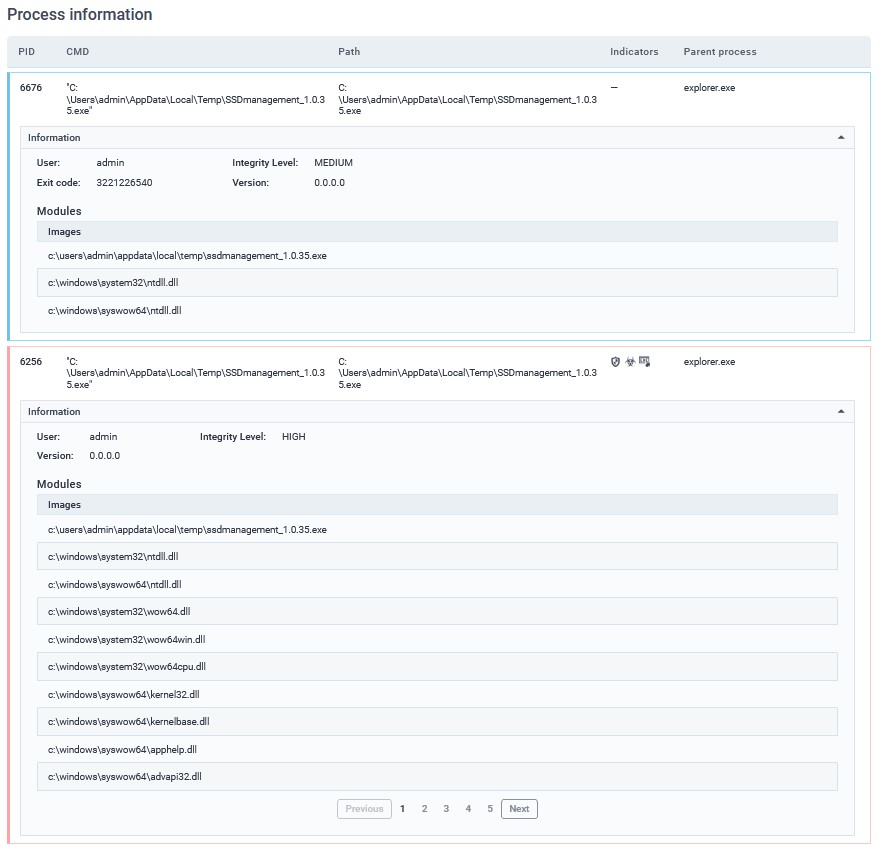Jump to page 5 of modules
The width and height of the screenshot is (884, 845).
click(490, 809)
